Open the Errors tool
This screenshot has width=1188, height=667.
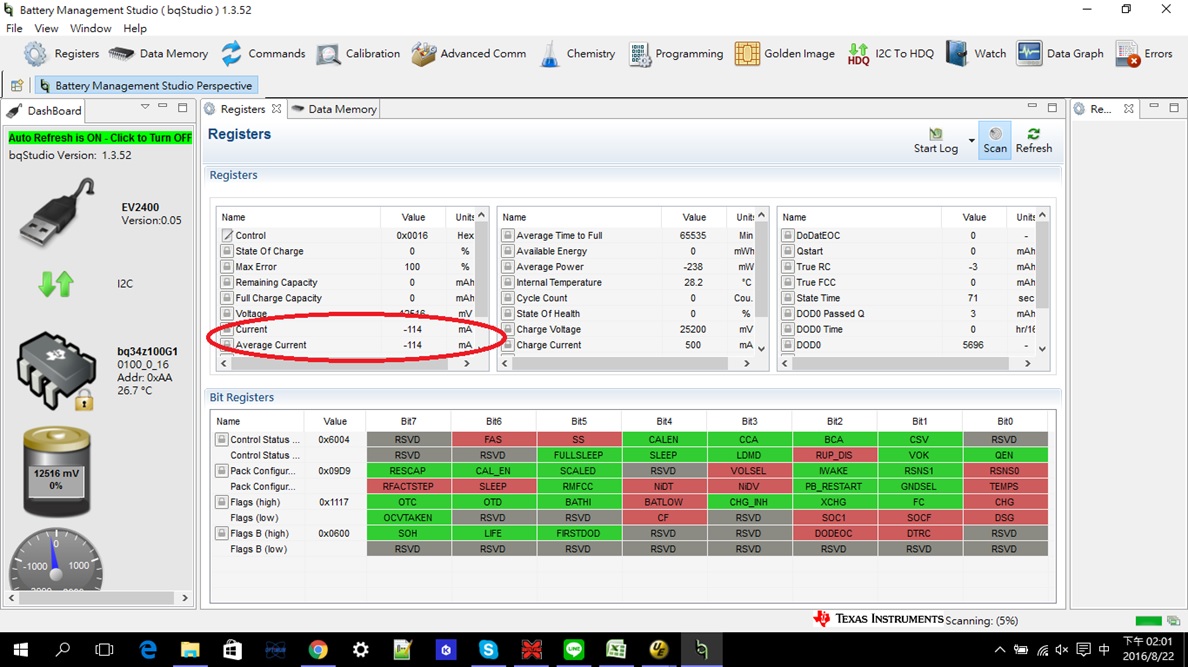[1143, 54]
